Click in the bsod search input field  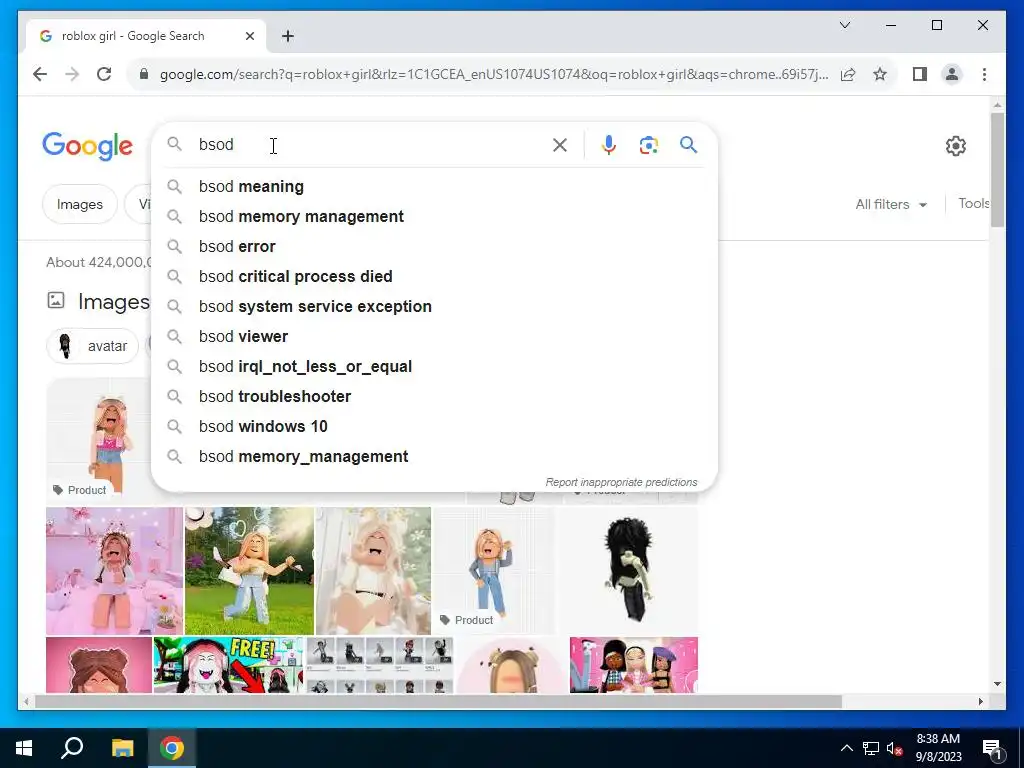click(372, 144)
